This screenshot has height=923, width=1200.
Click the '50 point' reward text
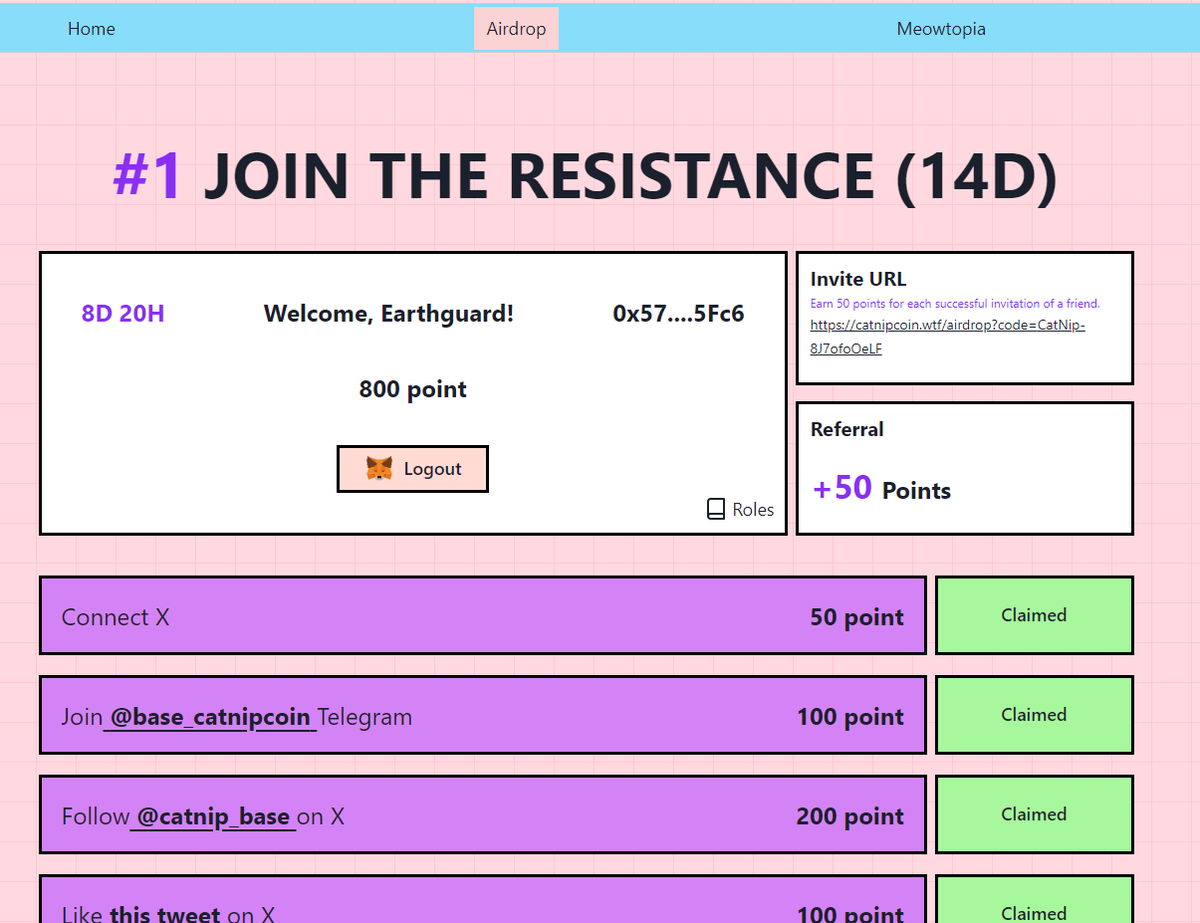(857, 617)
